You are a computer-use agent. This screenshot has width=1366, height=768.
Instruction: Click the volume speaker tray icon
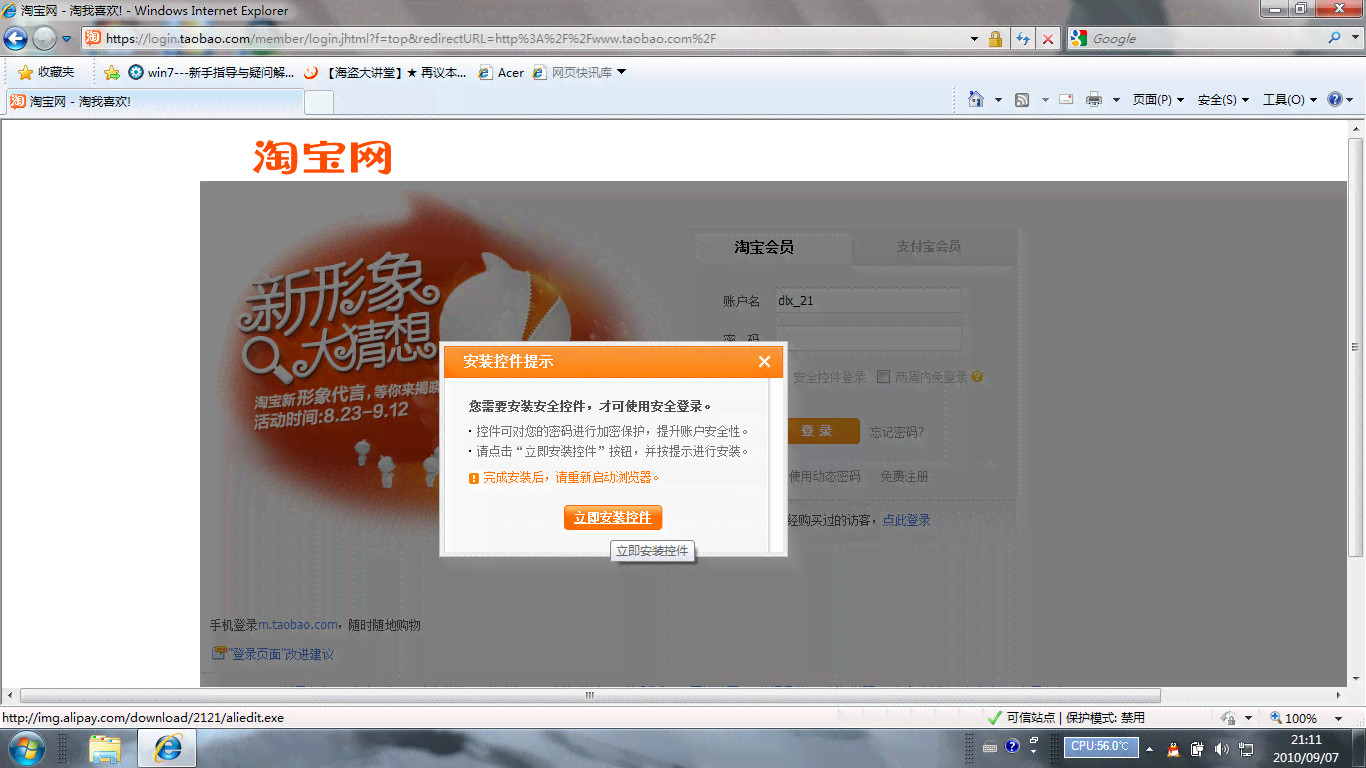pos(1221,748)
